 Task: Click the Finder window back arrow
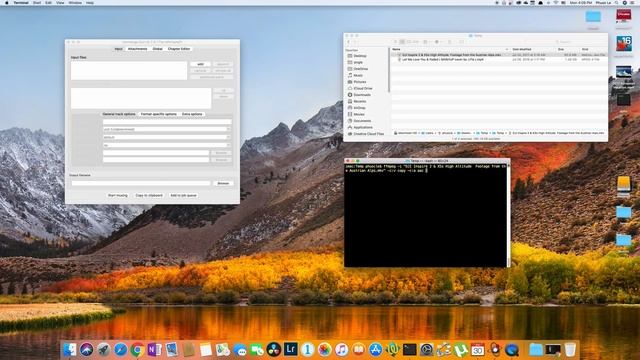[x=349, y=42]
